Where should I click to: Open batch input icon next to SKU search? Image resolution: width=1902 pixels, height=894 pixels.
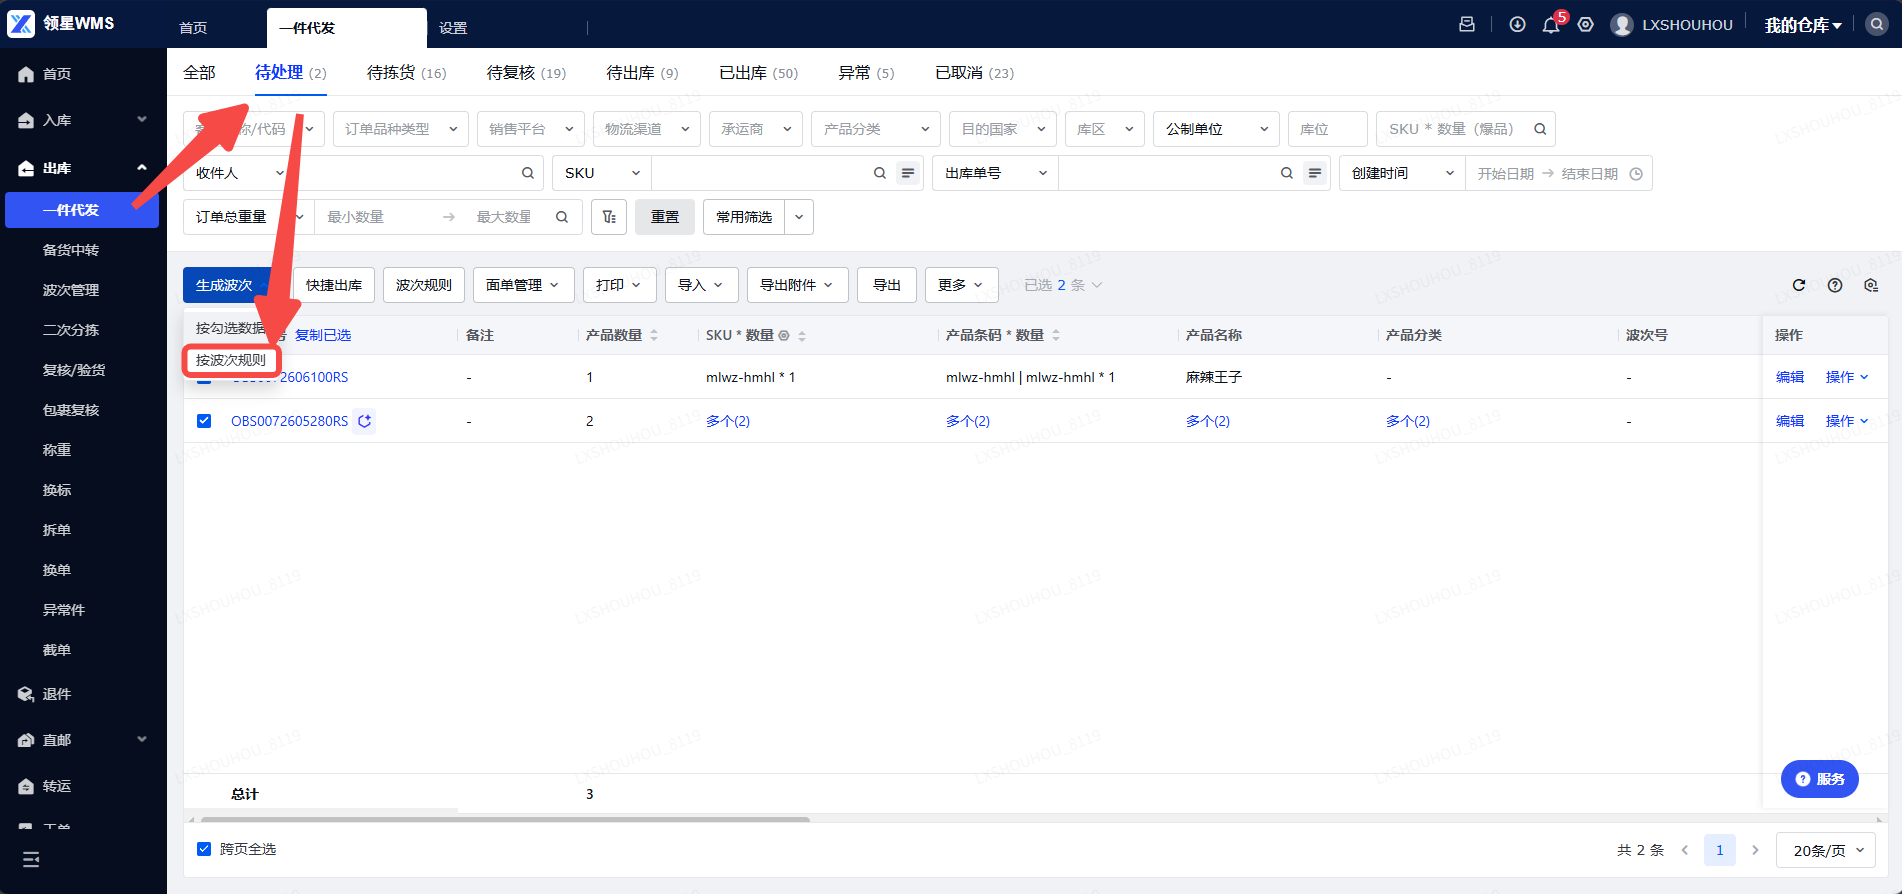pos(908,173)
